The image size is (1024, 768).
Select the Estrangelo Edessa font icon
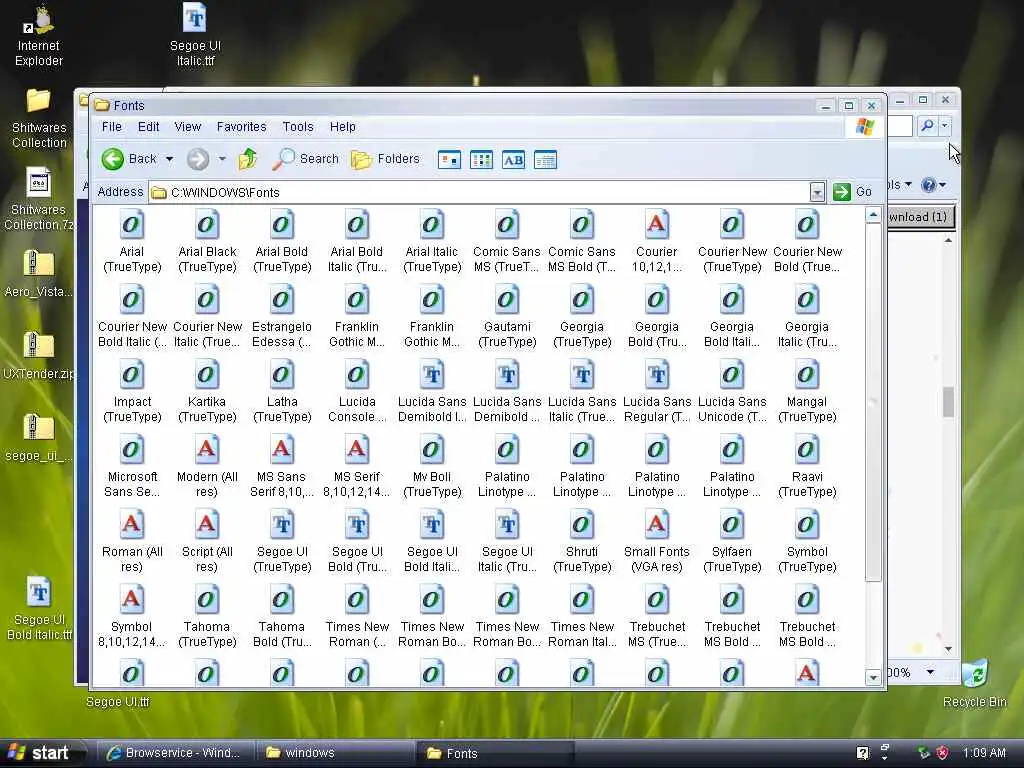pyautogui.click(x=281, y=300)
